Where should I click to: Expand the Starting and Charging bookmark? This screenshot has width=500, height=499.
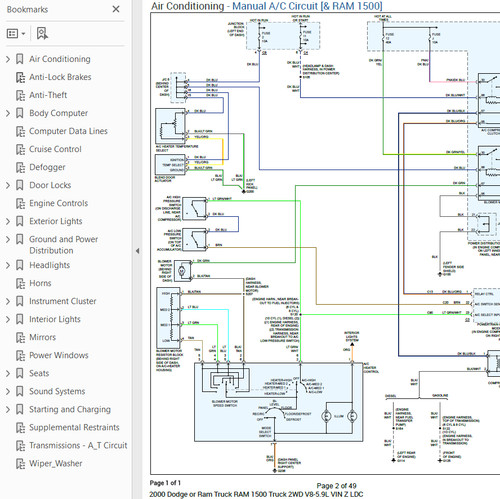(8, 409)
